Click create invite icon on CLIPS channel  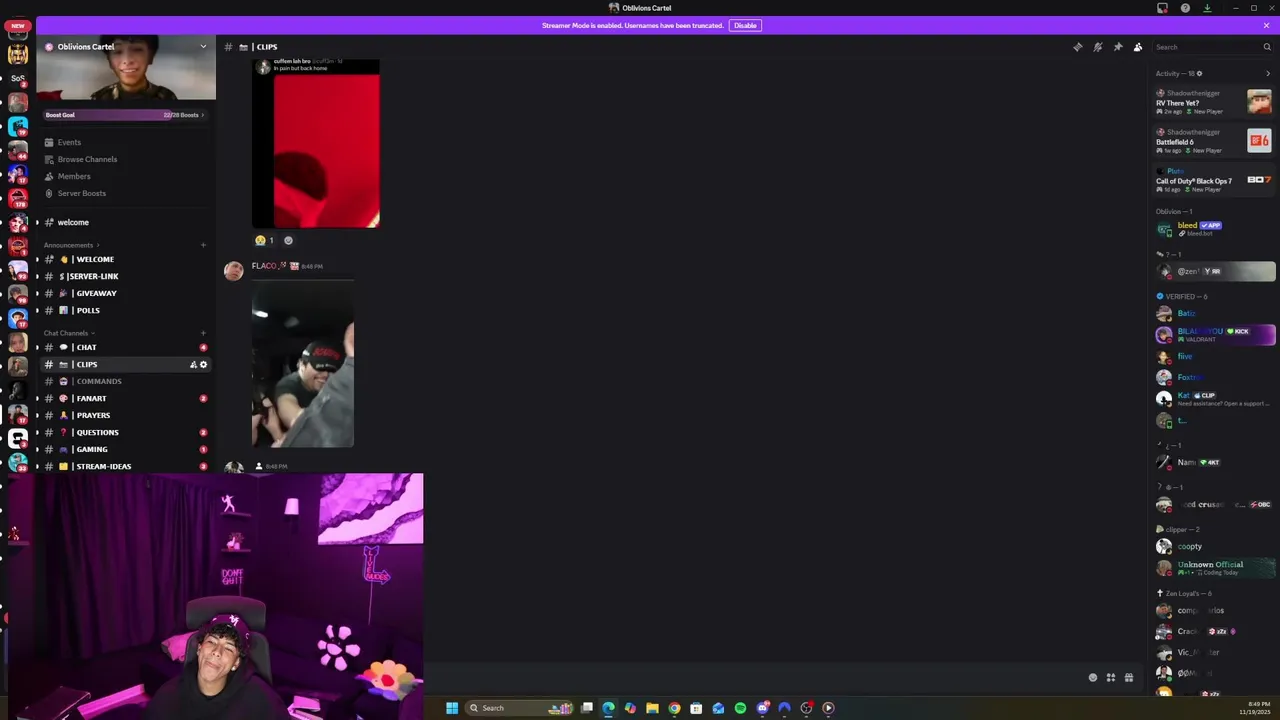193,364
